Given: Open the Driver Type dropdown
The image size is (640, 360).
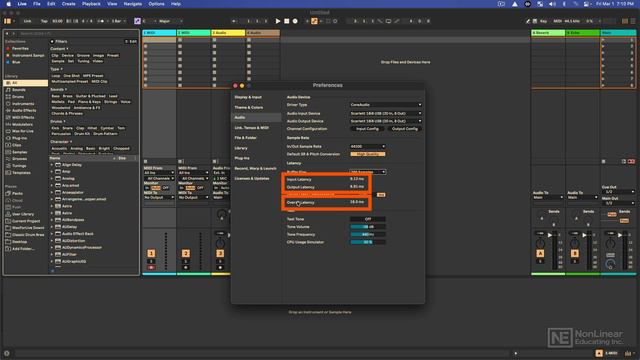Looking at the screenshot, I should pyautogui.click(x=386, y=105).
